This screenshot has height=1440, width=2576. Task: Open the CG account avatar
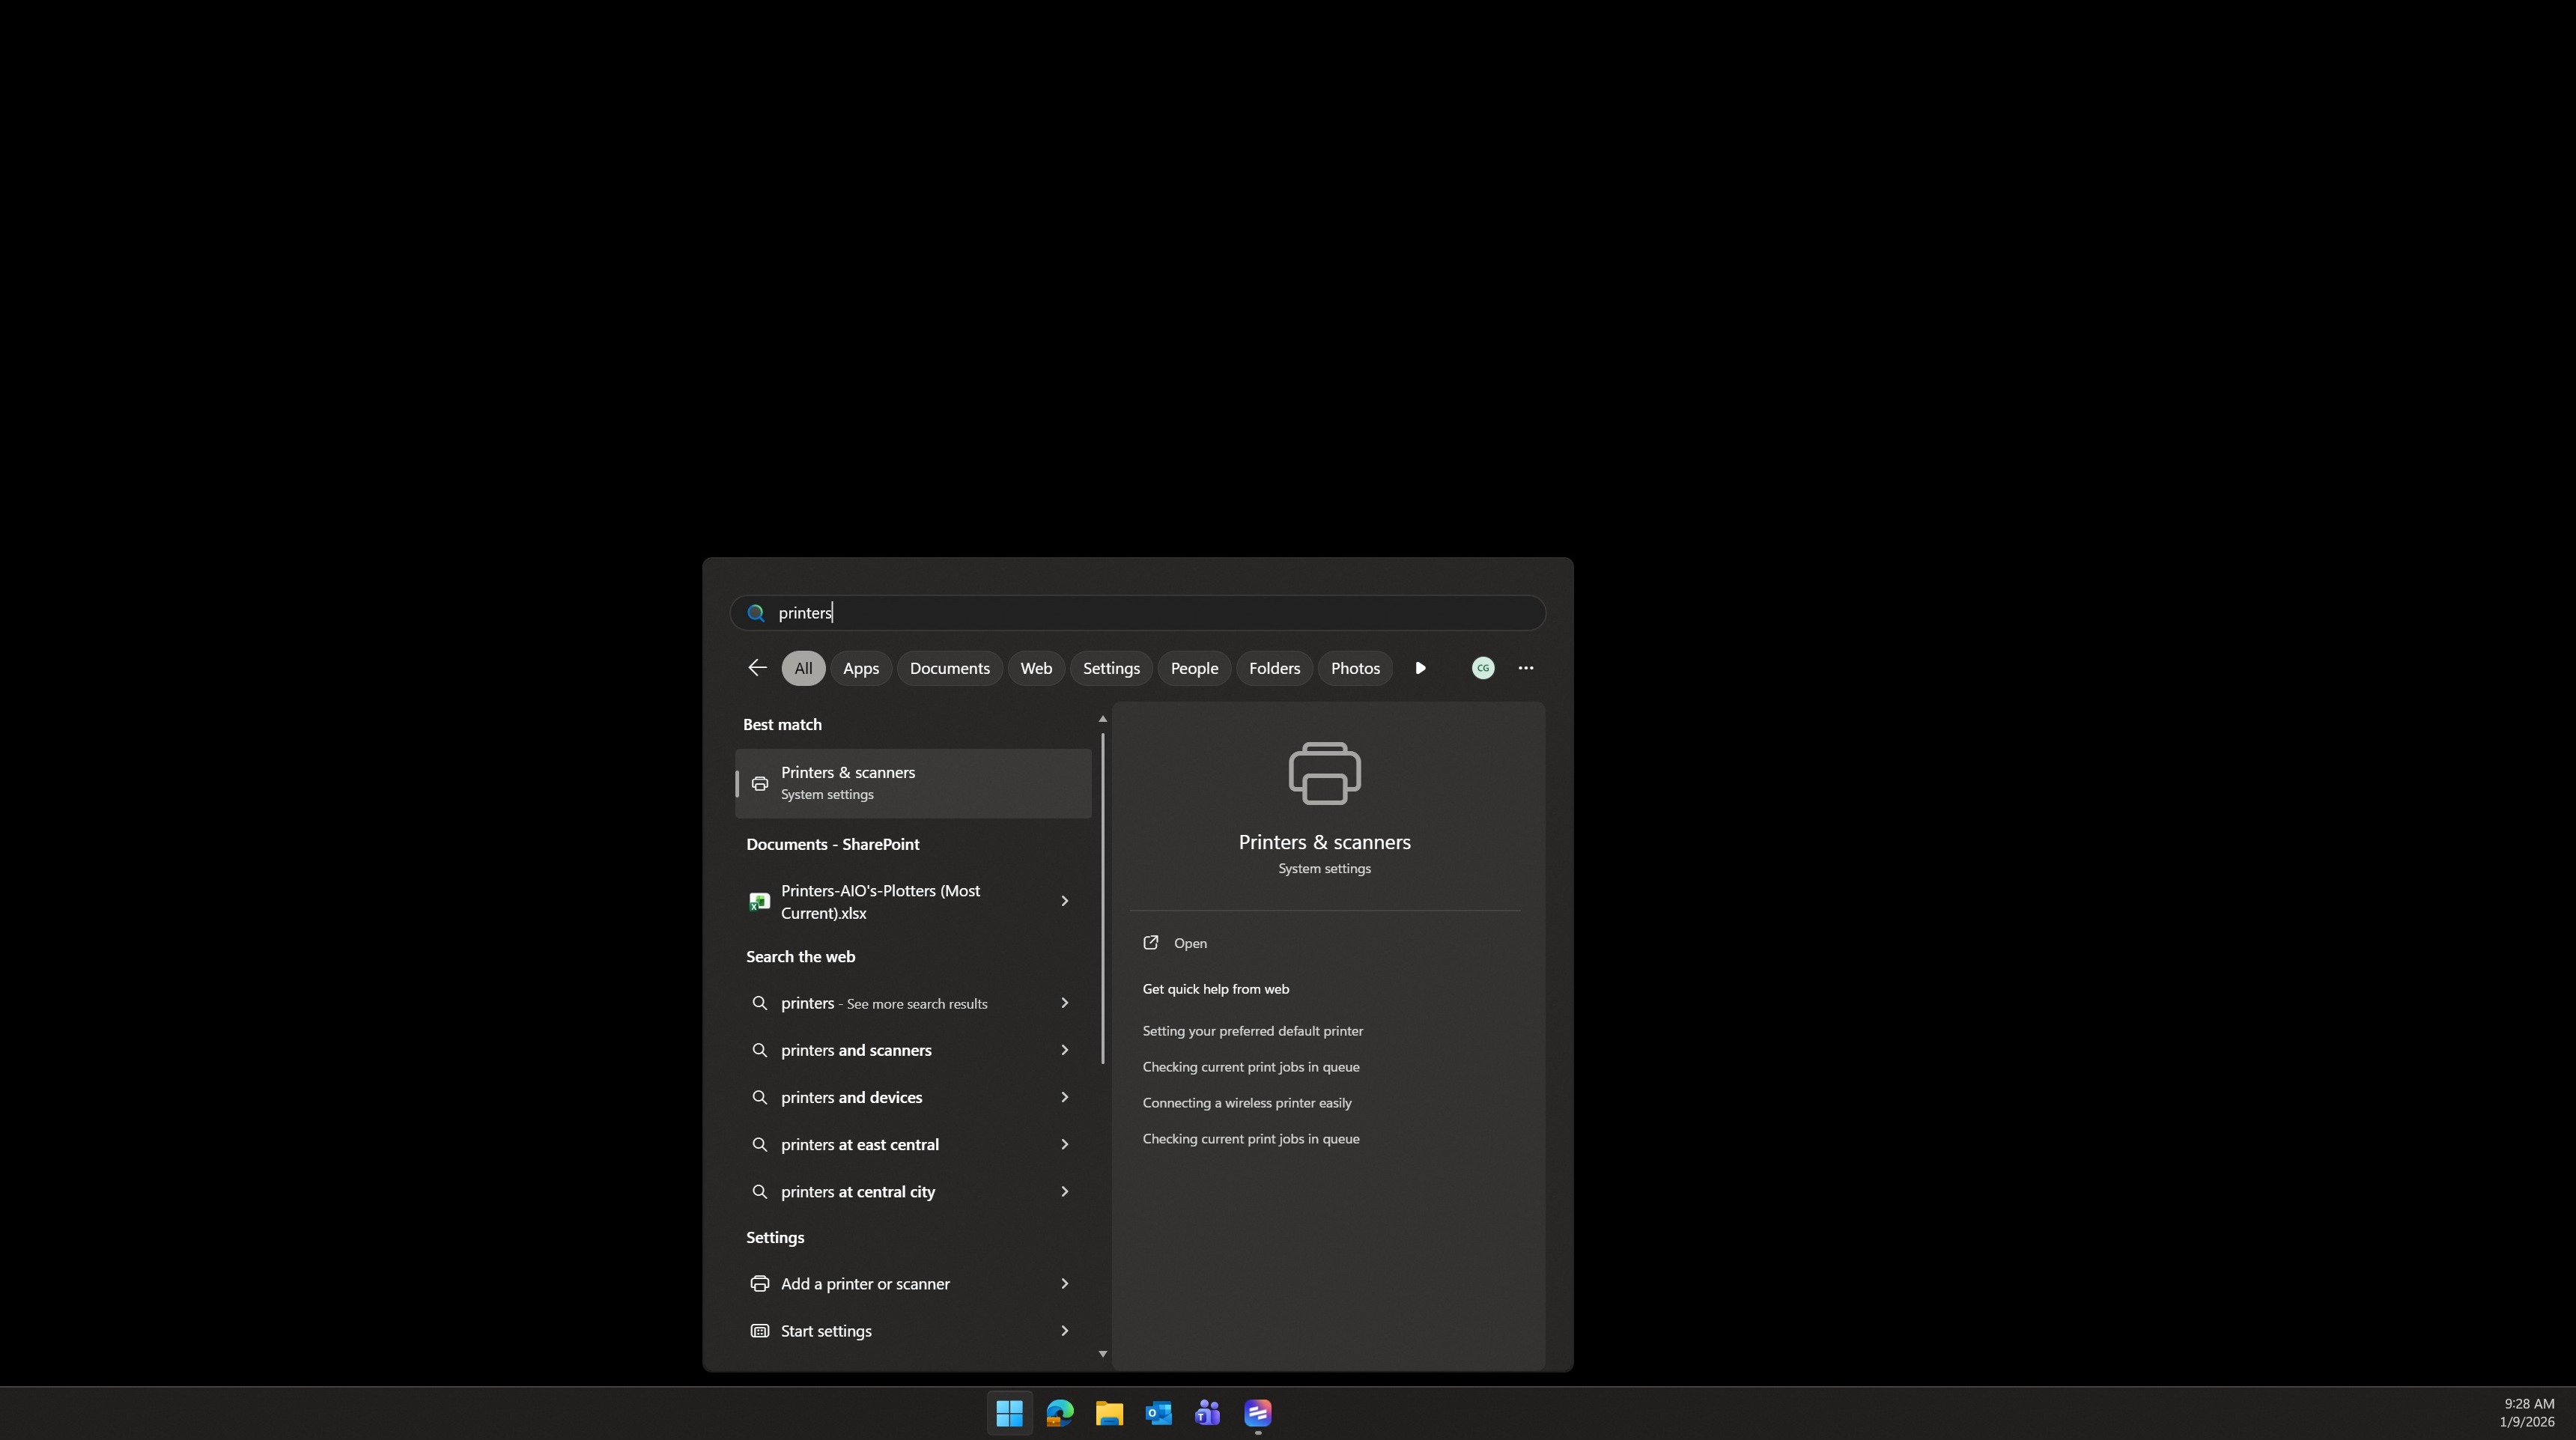point(1483,668)
